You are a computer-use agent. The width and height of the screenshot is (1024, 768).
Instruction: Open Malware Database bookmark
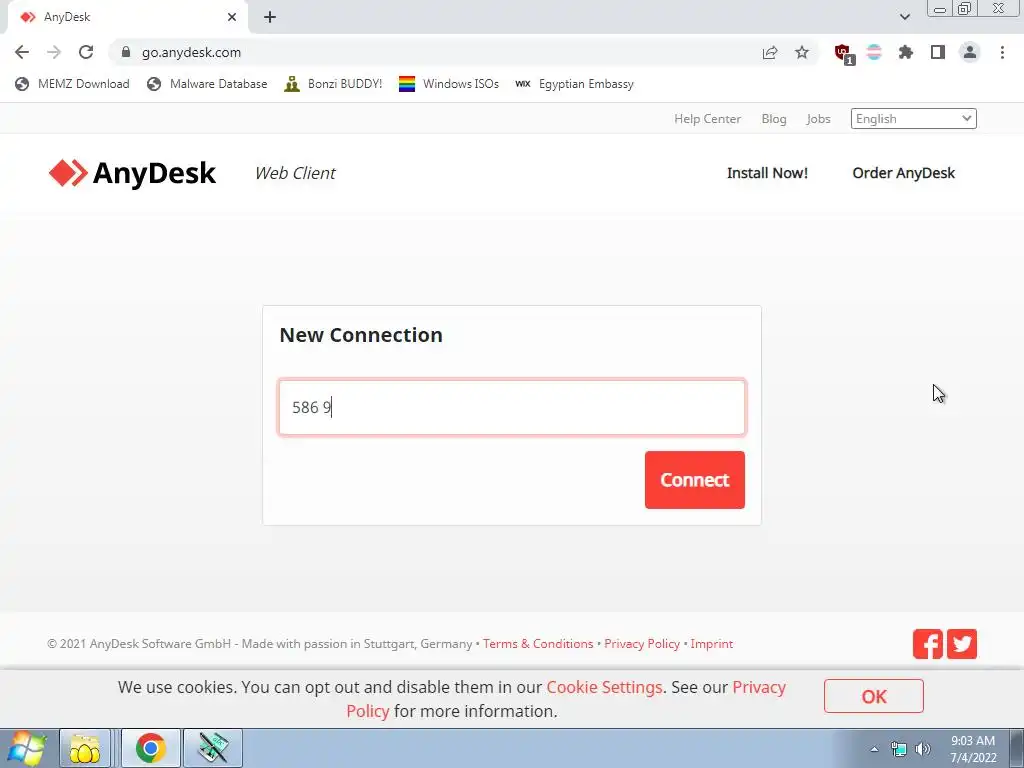[207, 84]
